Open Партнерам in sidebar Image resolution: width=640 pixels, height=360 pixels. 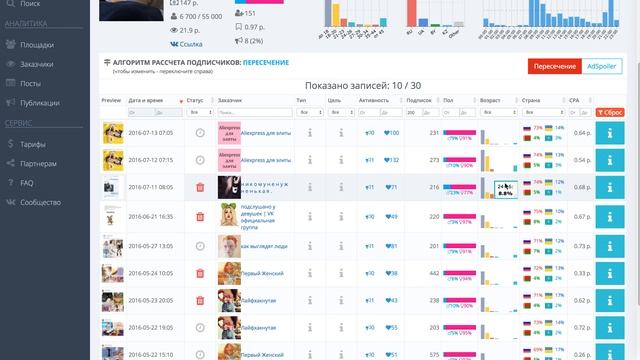pos(38,164)
